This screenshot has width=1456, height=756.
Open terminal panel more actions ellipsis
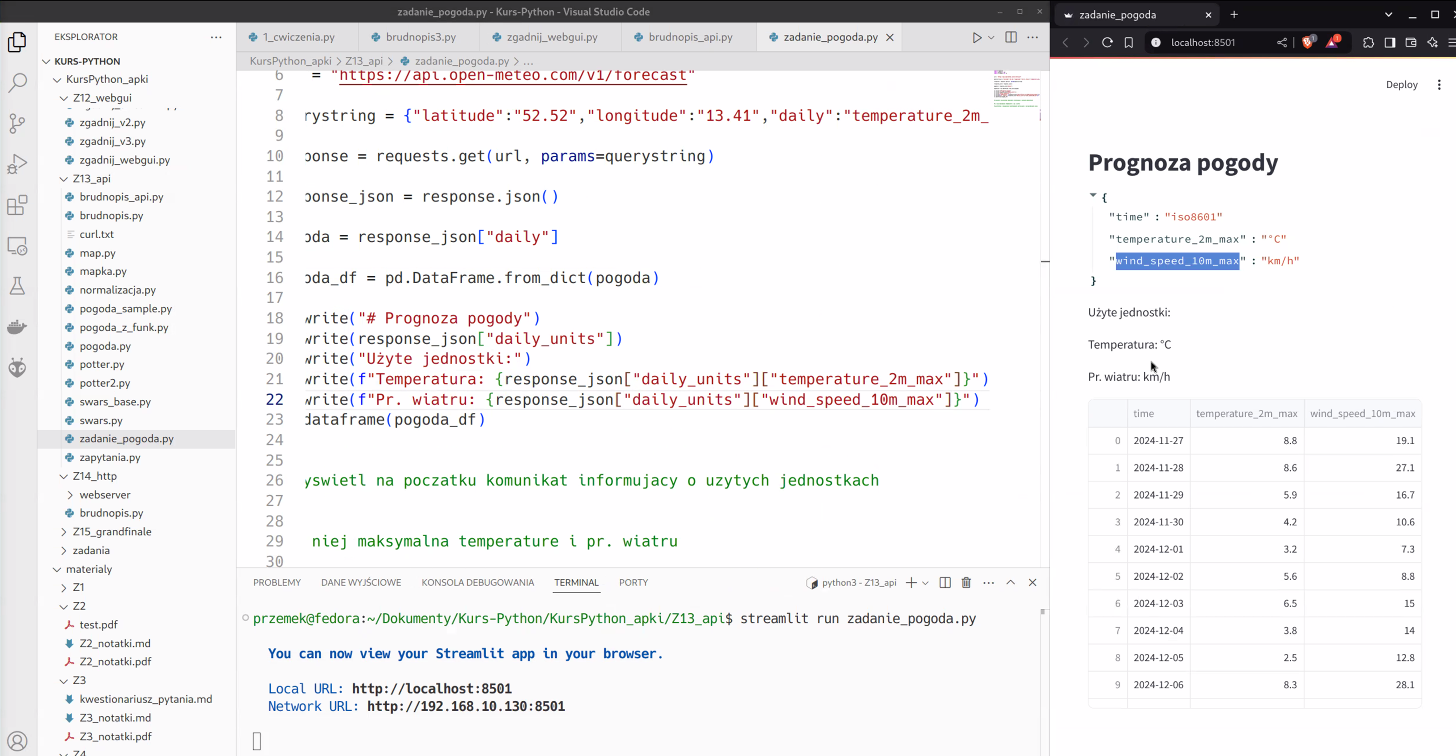(988, 582)
